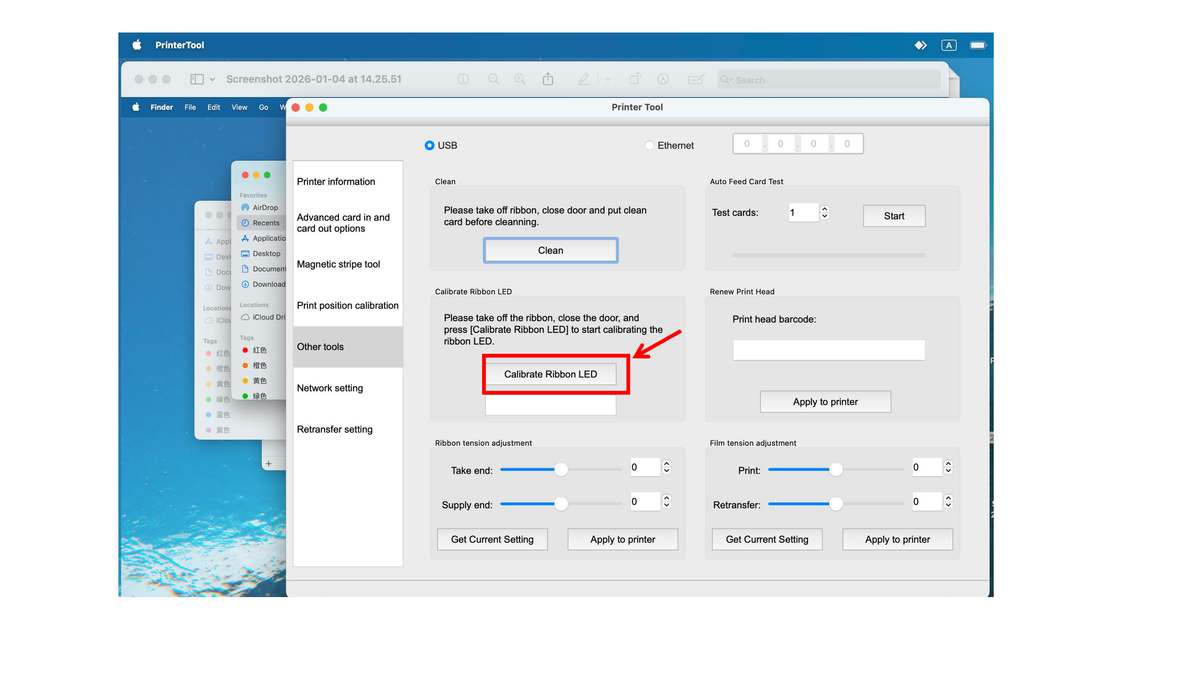Open the File menu in inner menu bar
Viewport: 1200px width, 675px height.
tap(190, 107)
